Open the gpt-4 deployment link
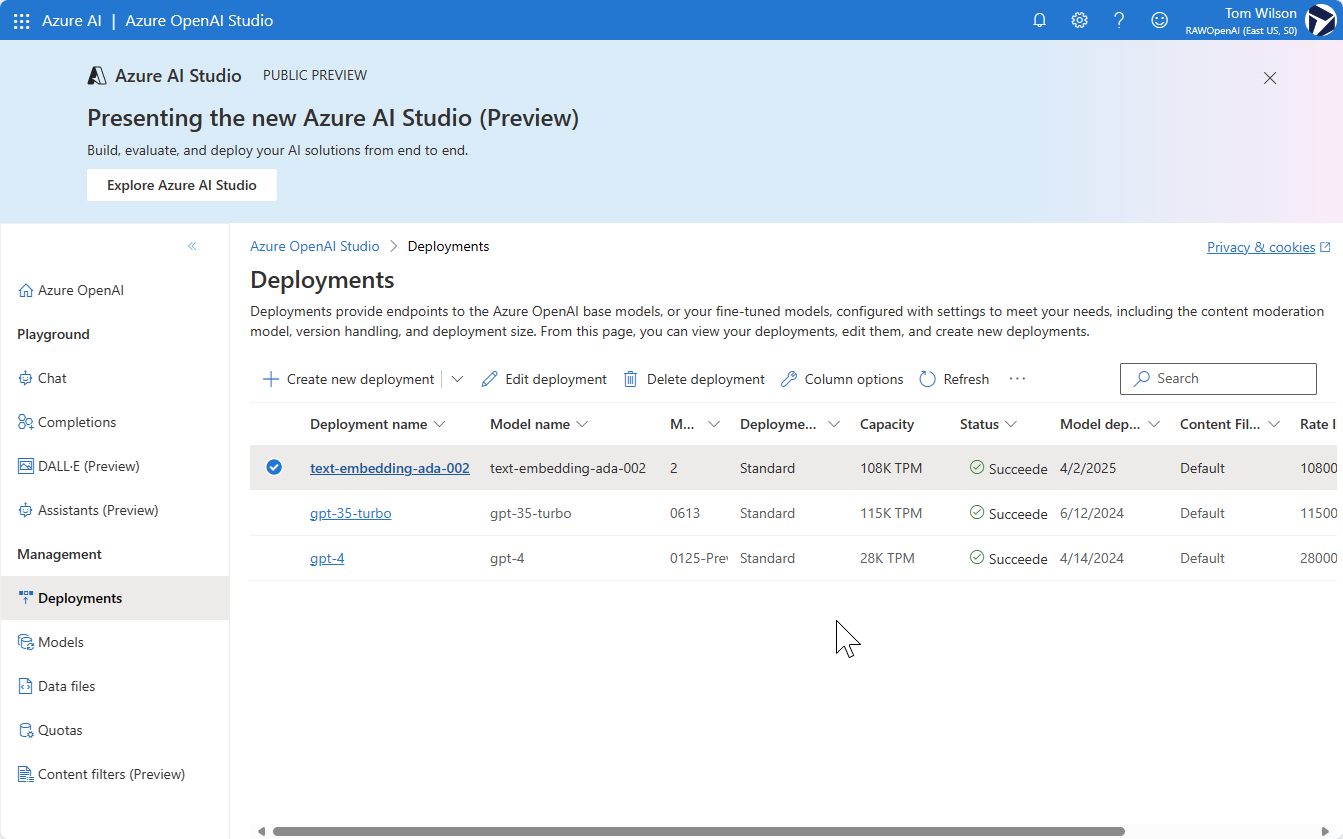Image resolution: width=1343 pixels, height=839 pixels. click(327, 558)
